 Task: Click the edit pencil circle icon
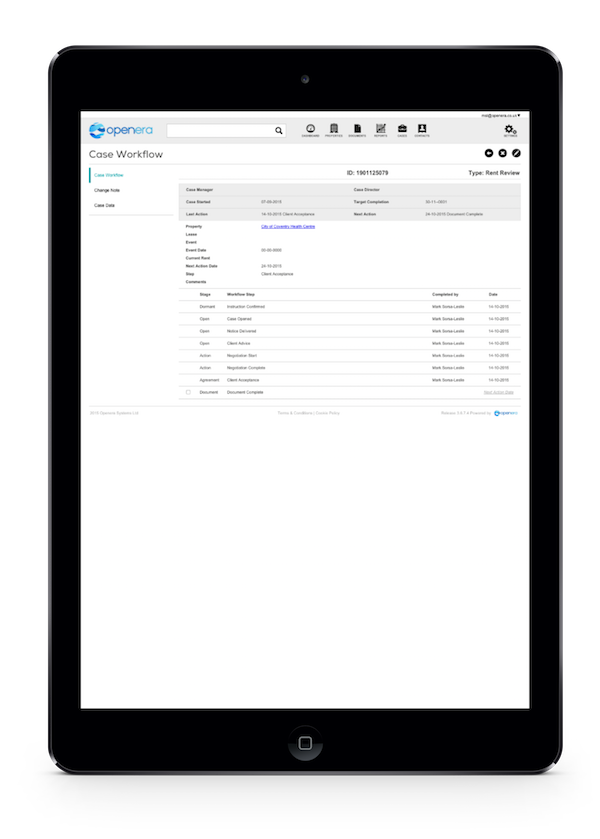[x=516, y=153]
